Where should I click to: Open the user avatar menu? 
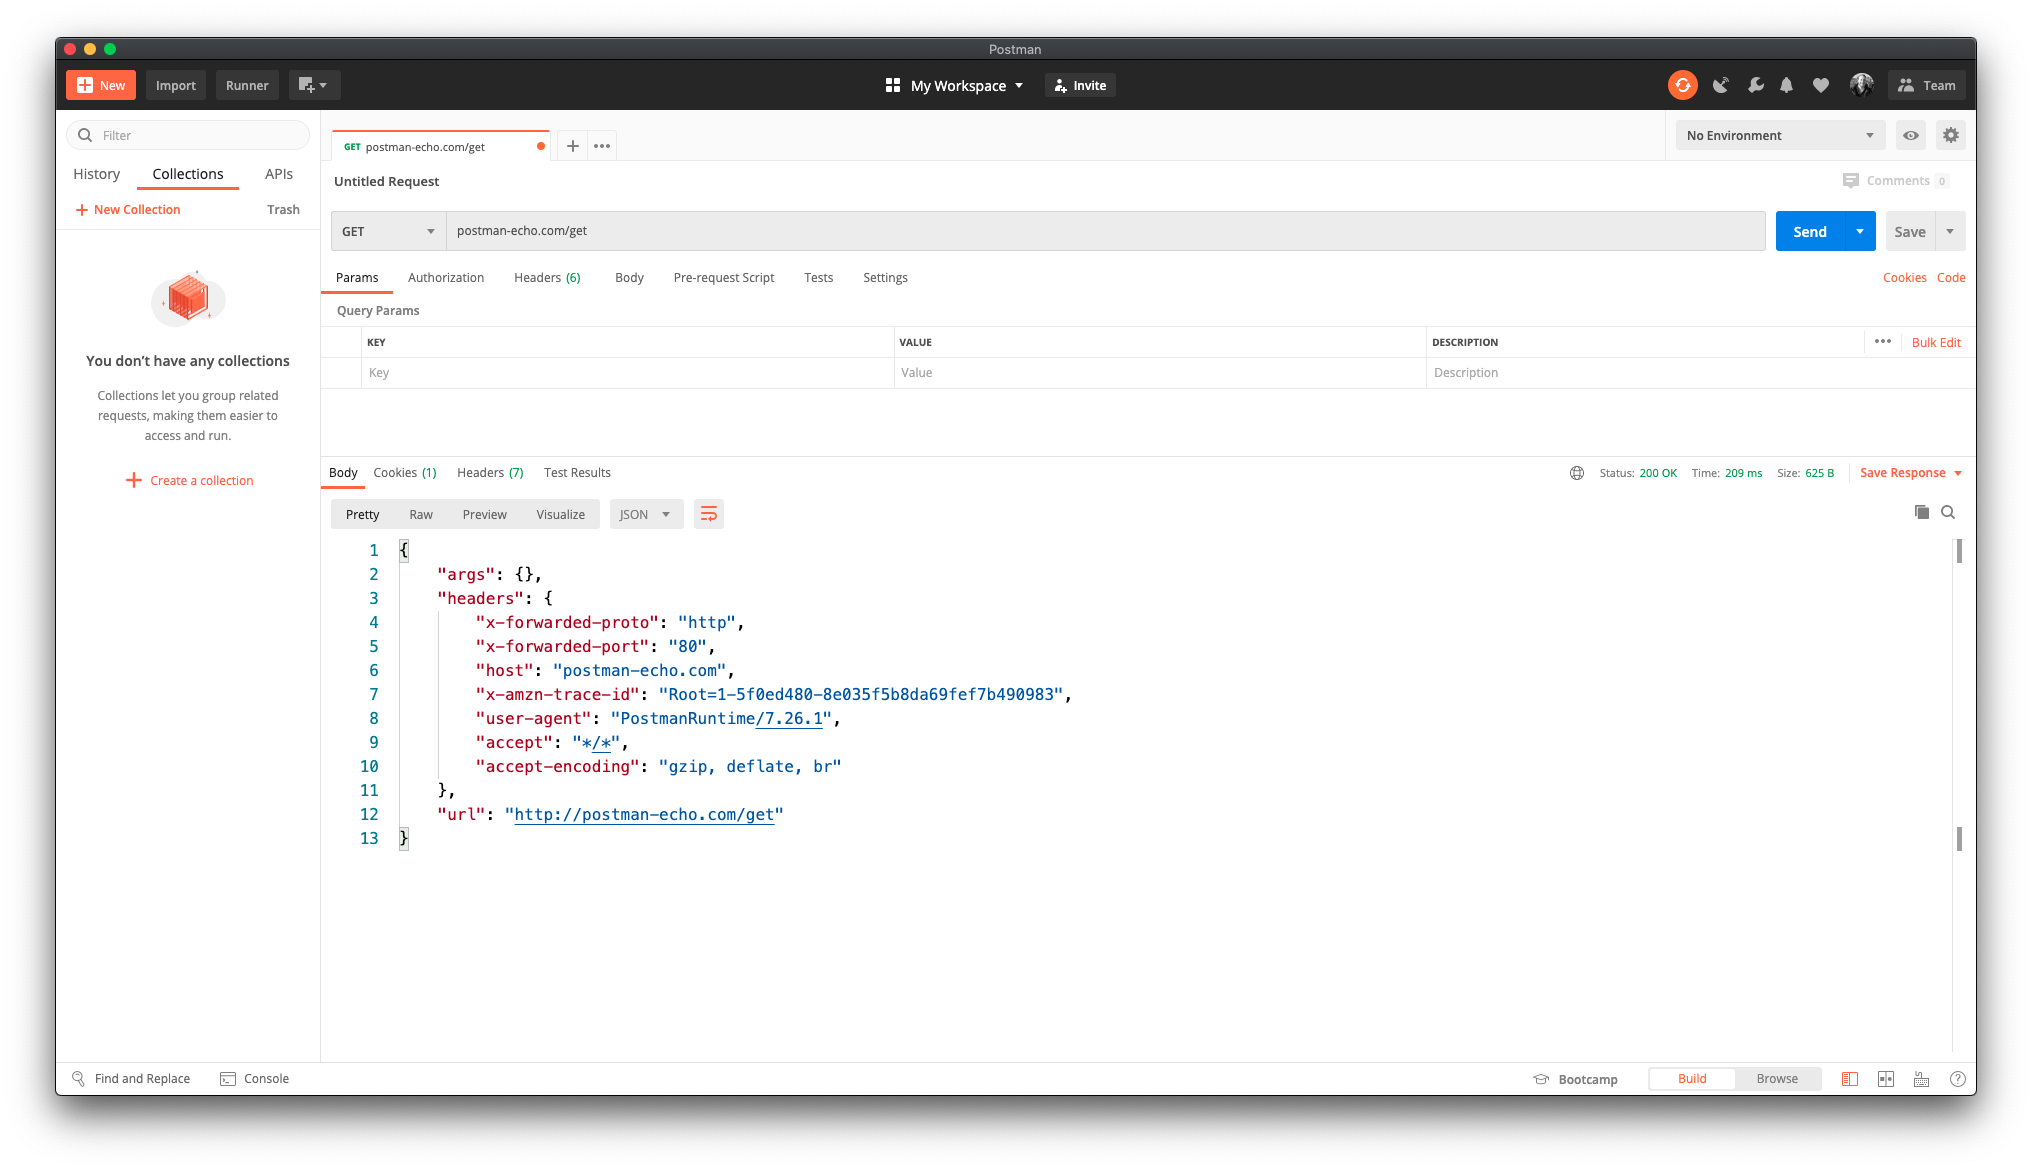[x=1861, y=85]
